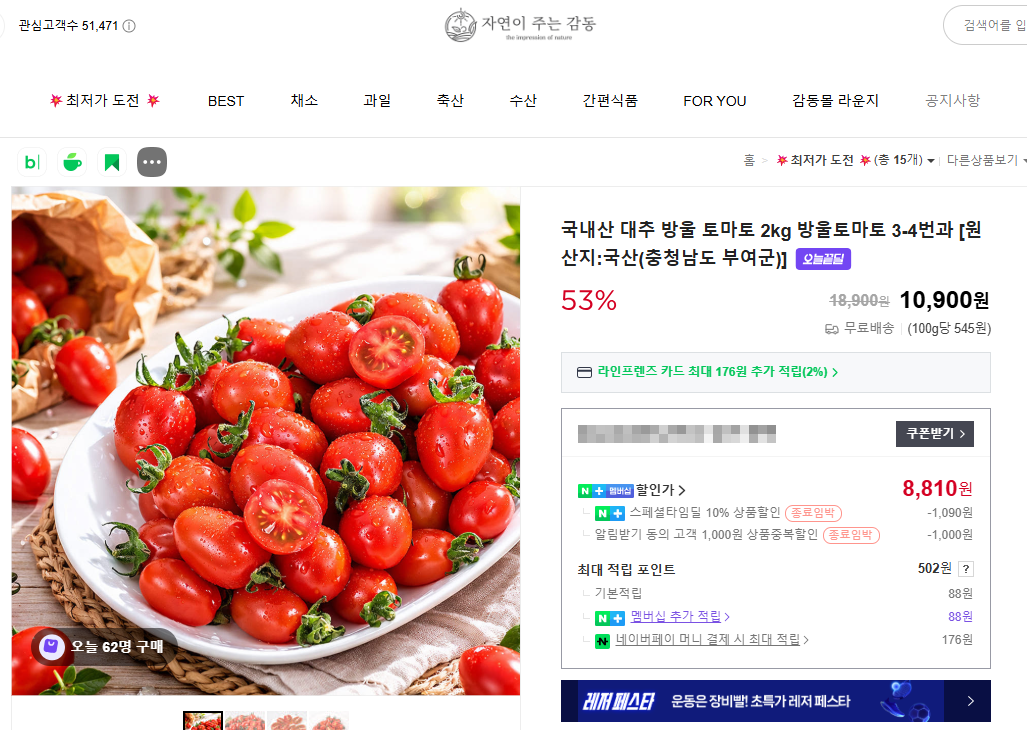Click the info icon next to 관심고객수
1027x730 pixels.
(x=129, y=26)
